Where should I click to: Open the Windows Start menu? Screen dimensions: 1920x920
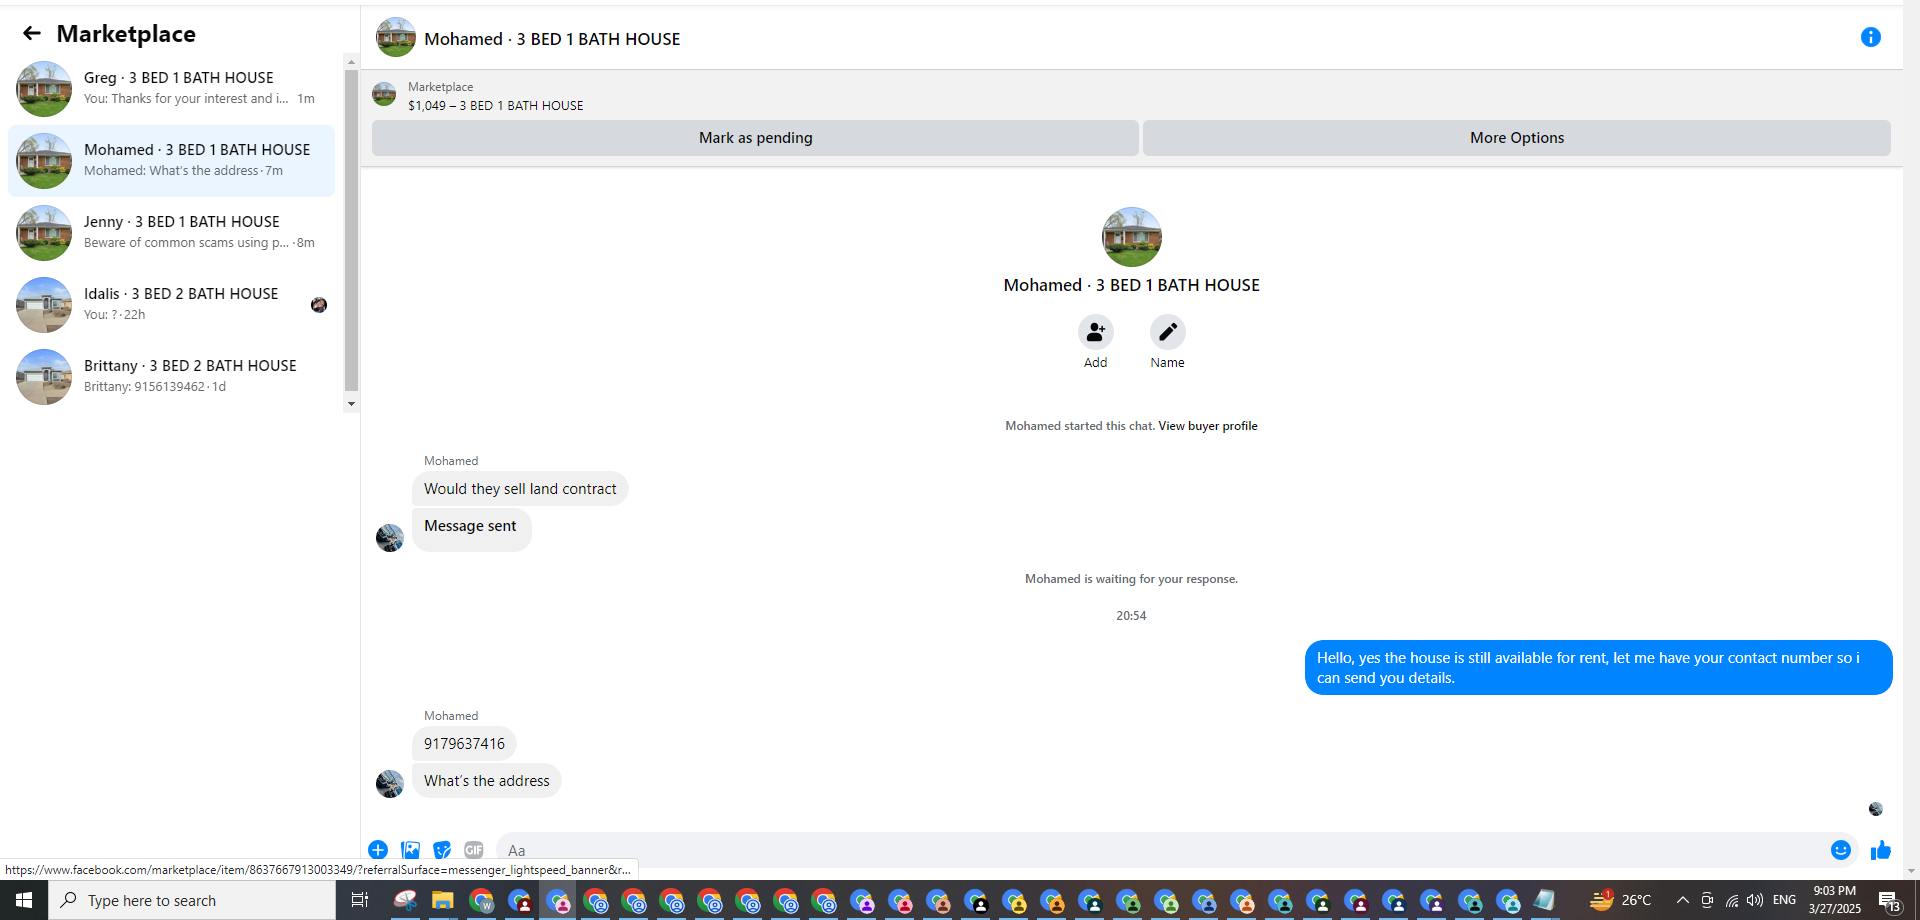24,900
